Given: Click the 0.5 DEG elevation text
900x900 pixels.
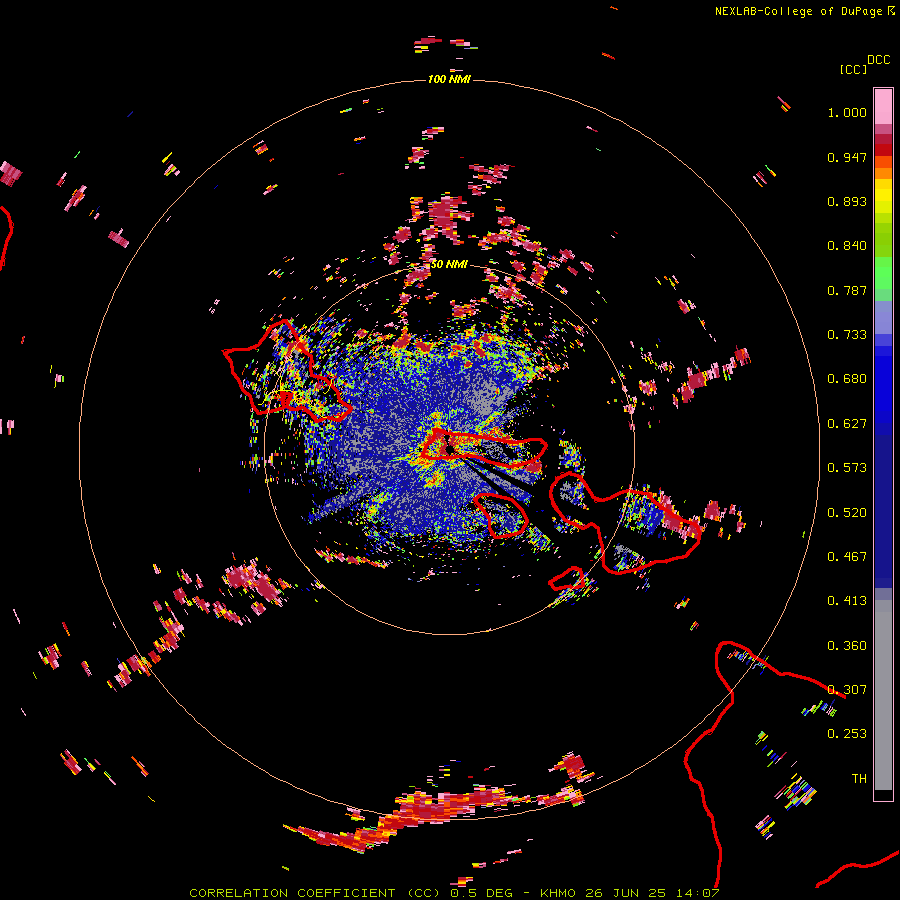Looking at the screenshot, I should tap(482, 893).
